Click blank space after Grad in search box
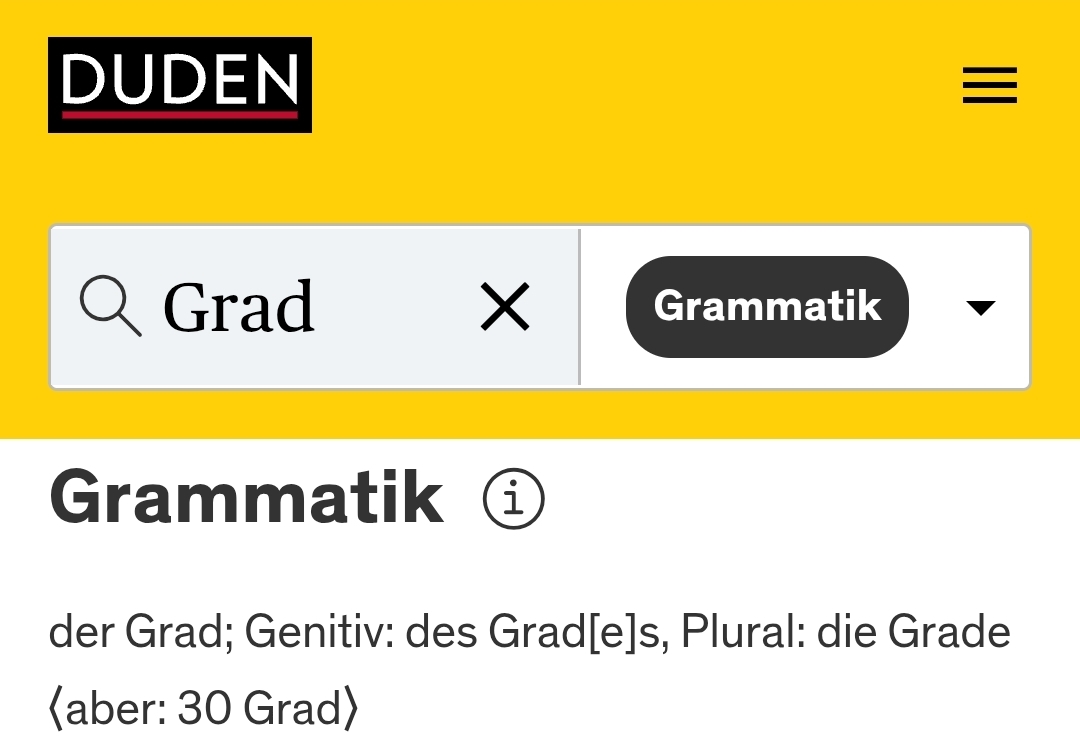The height and width of the screenshot is (751, 1080). [396, 307]
